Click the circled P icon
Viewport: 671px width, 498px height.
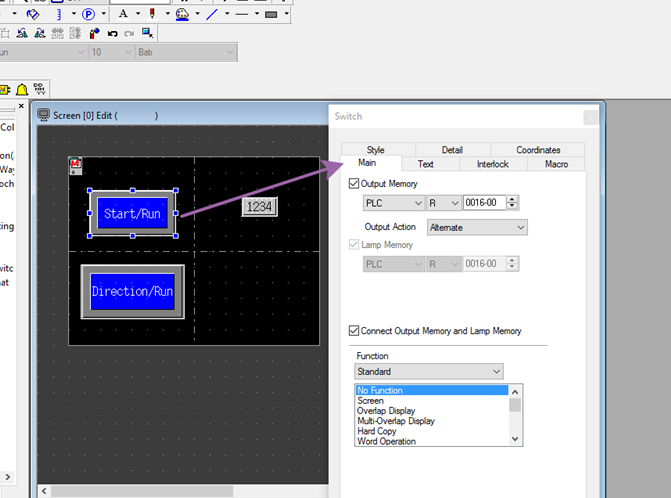[88, 14]
